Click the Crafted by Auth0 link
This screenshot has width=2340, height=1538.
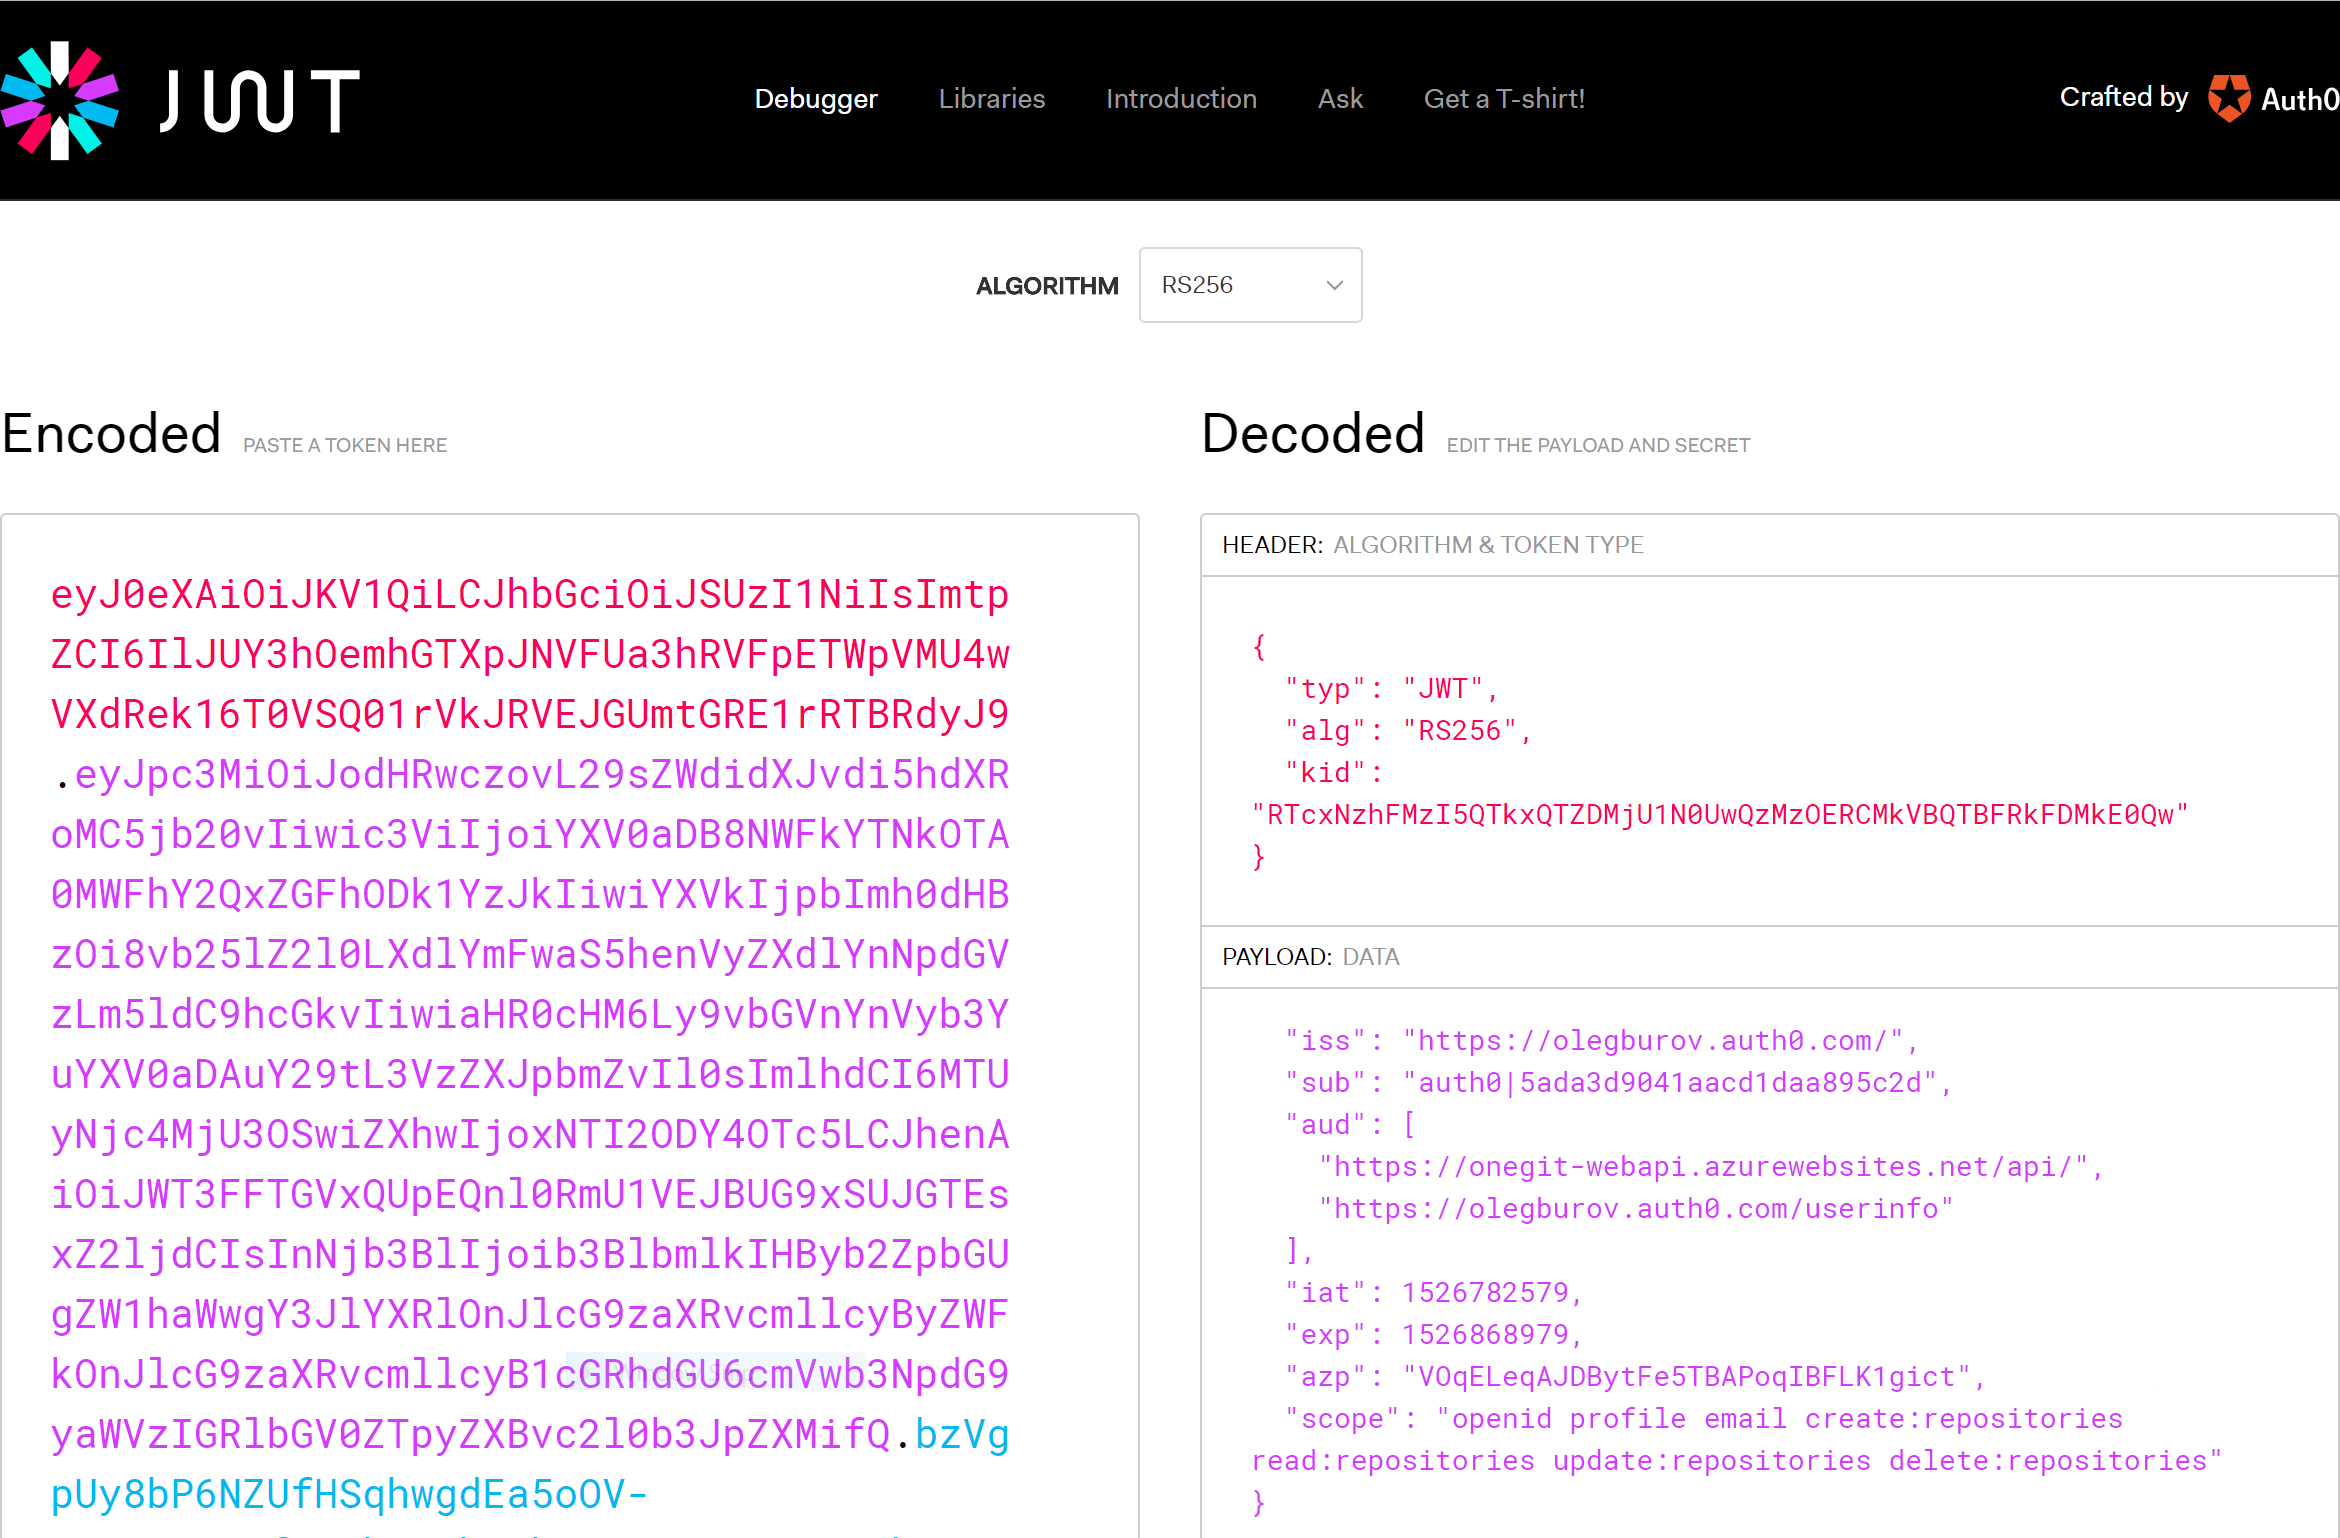coord(2123,97)
